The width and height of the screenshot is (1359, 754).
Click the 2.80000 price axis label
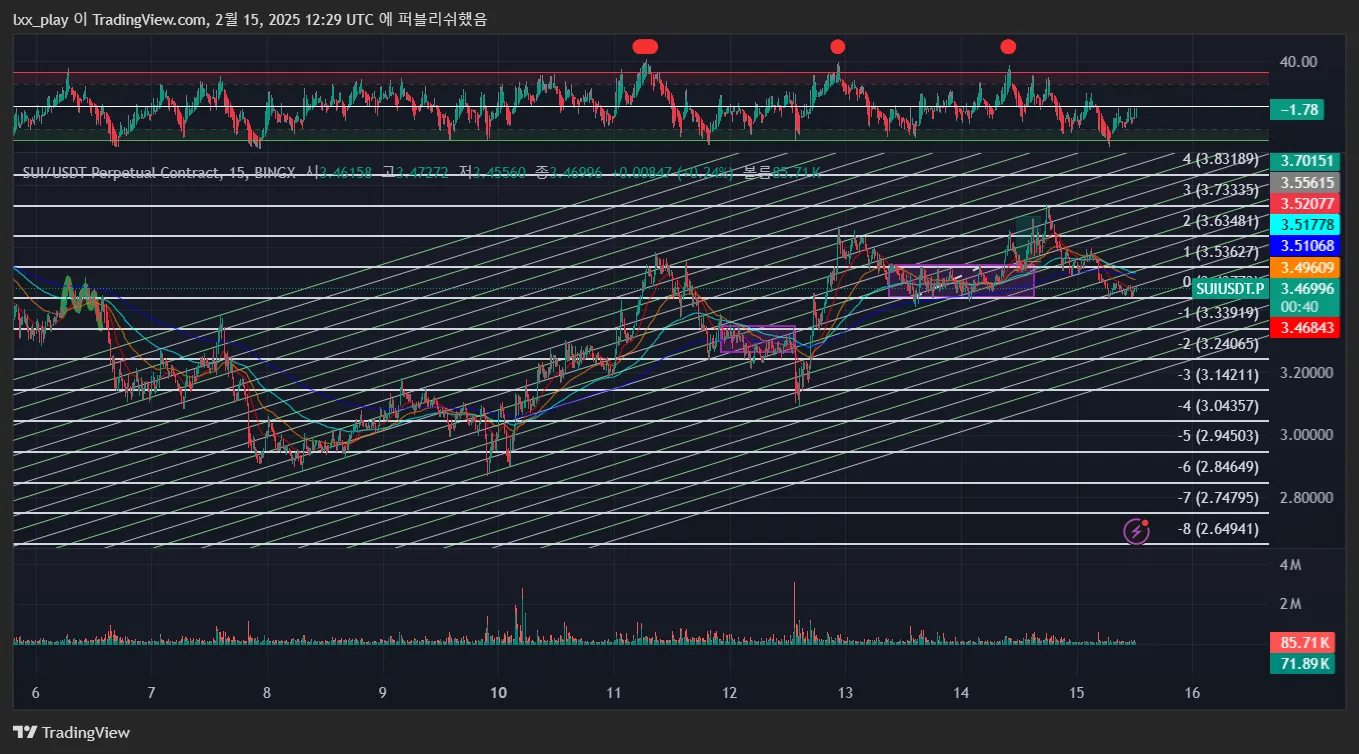(x=1305, y=497)
